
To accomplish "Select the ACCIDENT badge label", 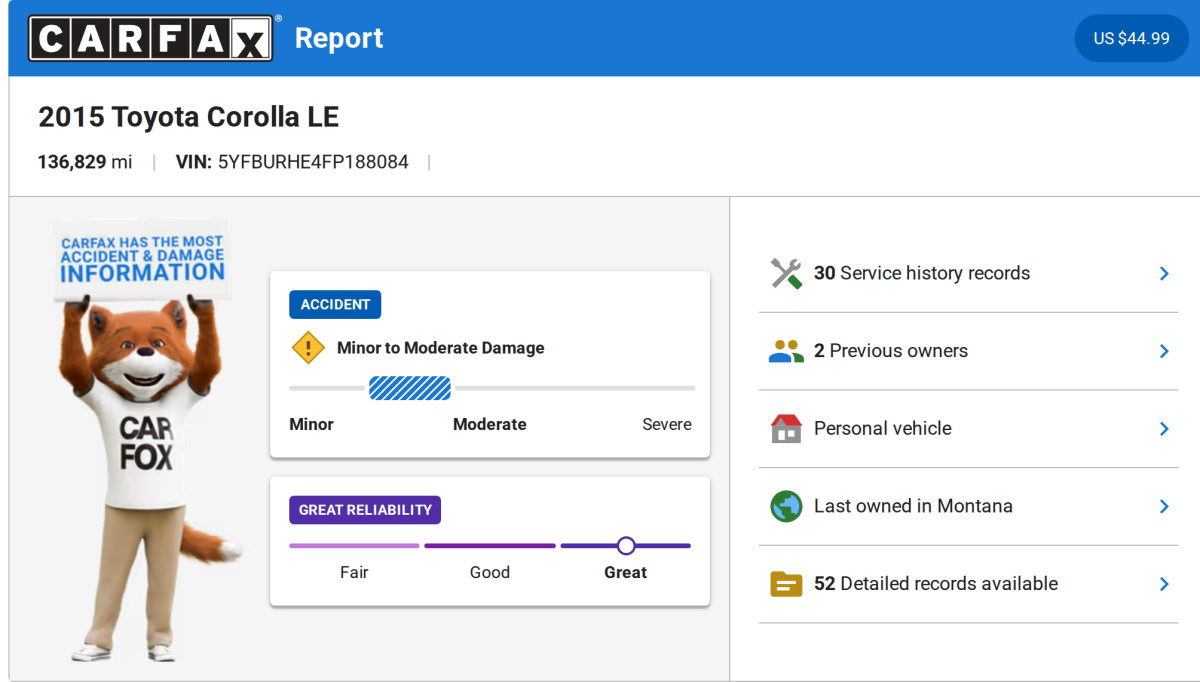I will (335, 305).
